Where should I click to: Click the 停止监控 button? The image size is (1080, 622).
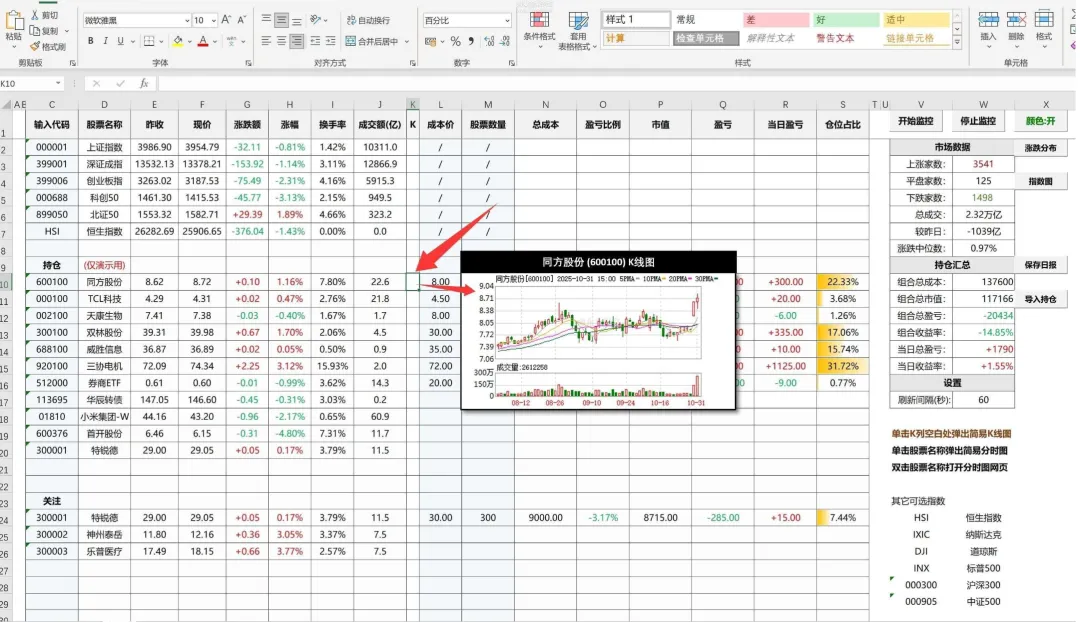(x=977, y=121)
